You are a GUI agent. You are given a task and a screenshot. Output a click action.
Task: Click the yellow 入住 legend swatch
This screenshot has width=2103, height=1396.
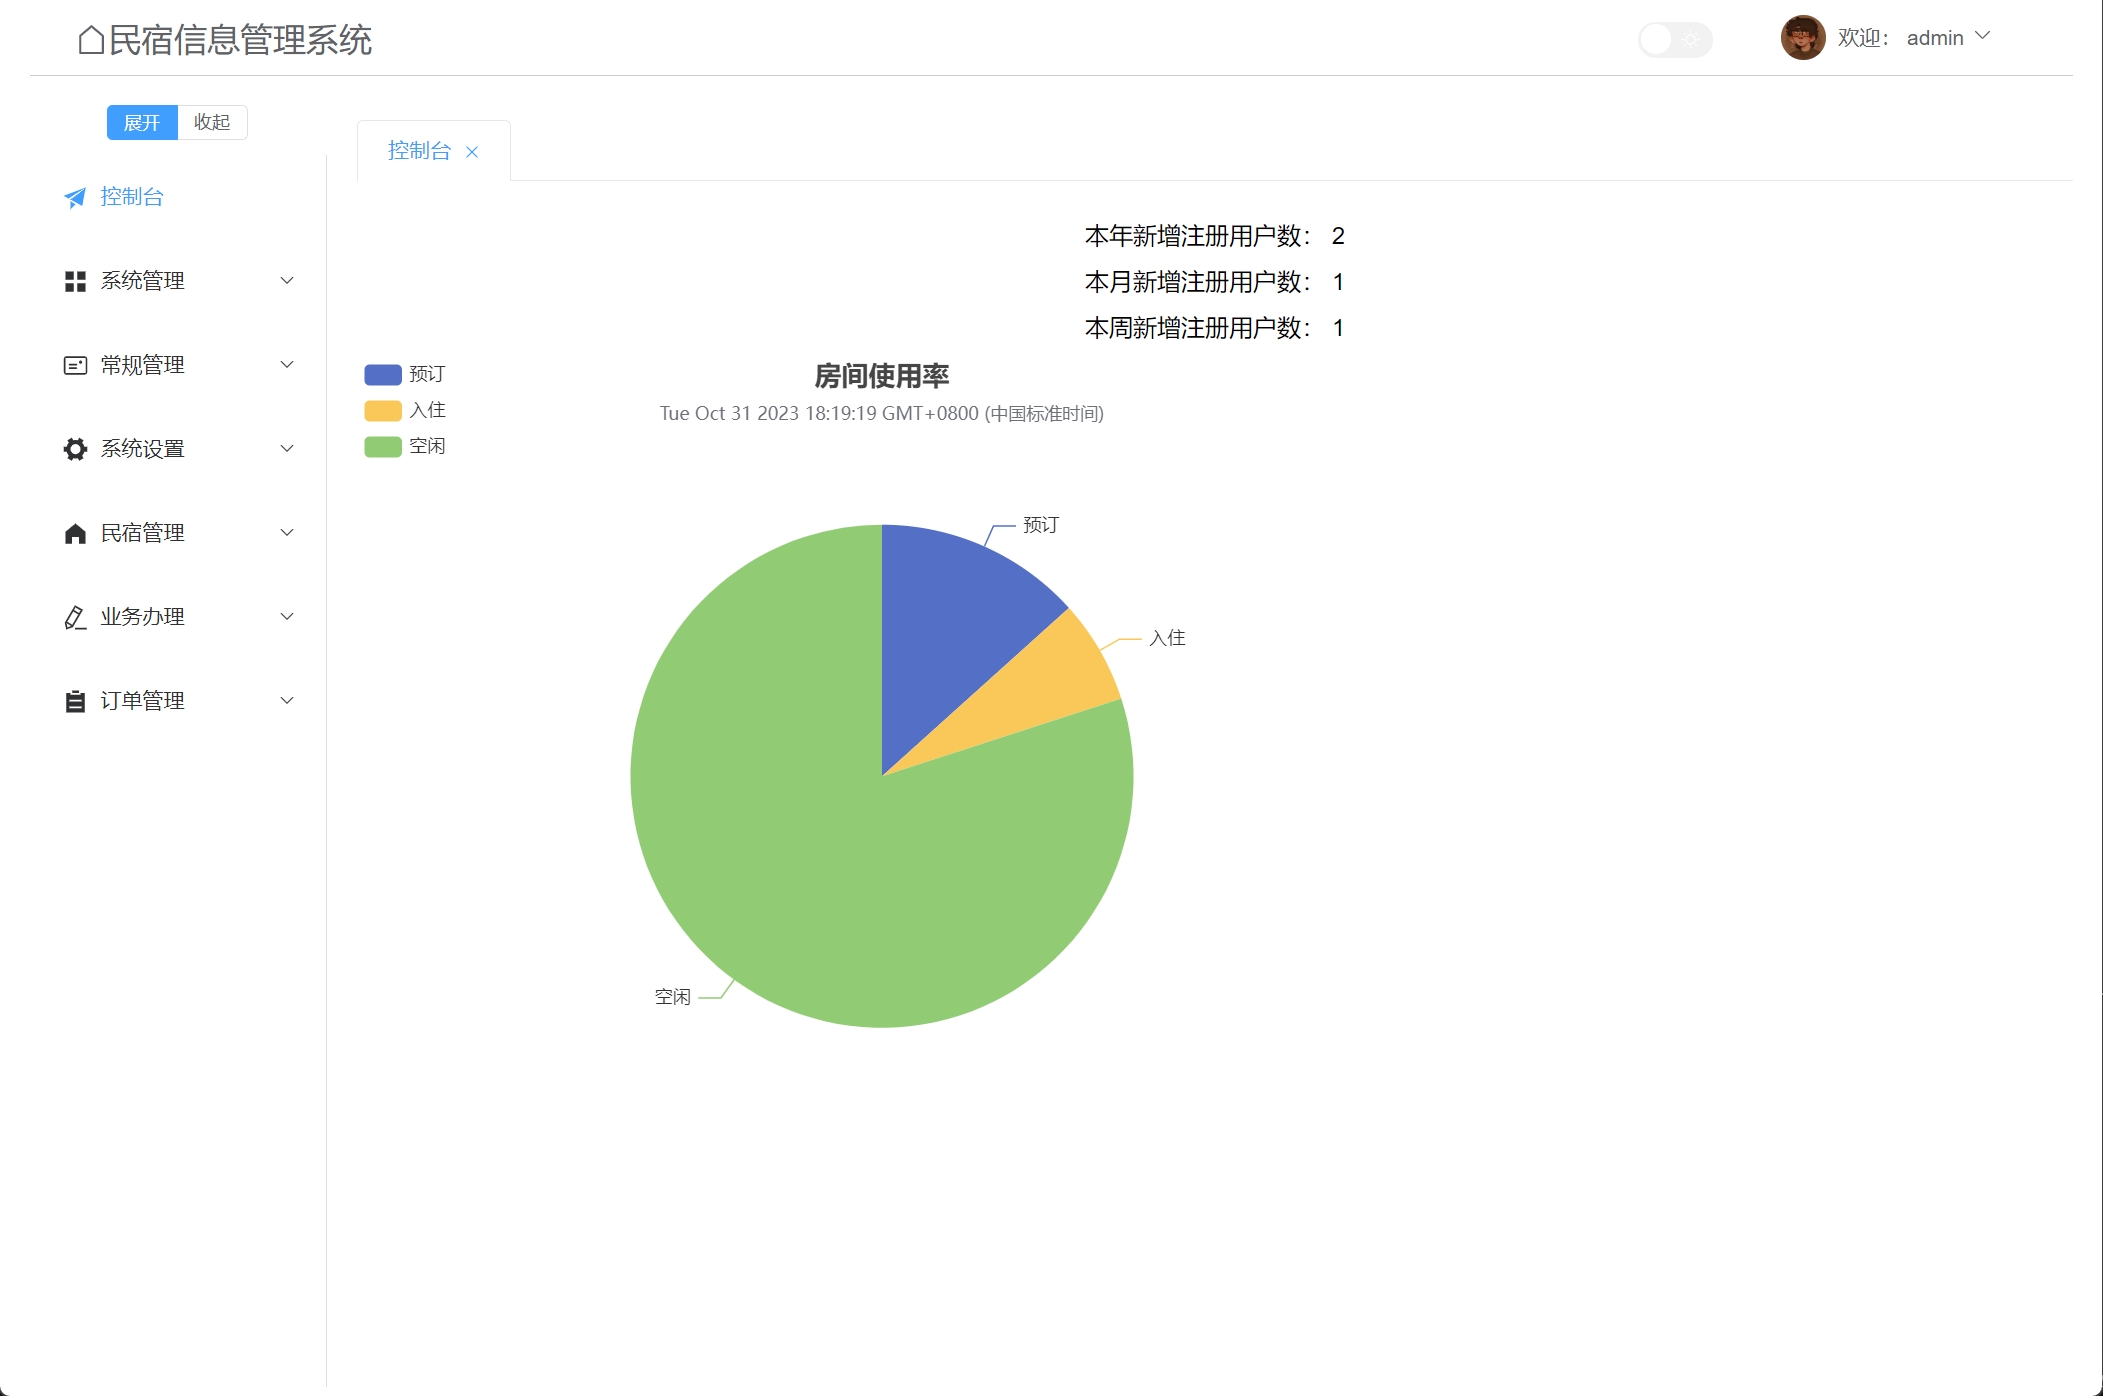383,411
